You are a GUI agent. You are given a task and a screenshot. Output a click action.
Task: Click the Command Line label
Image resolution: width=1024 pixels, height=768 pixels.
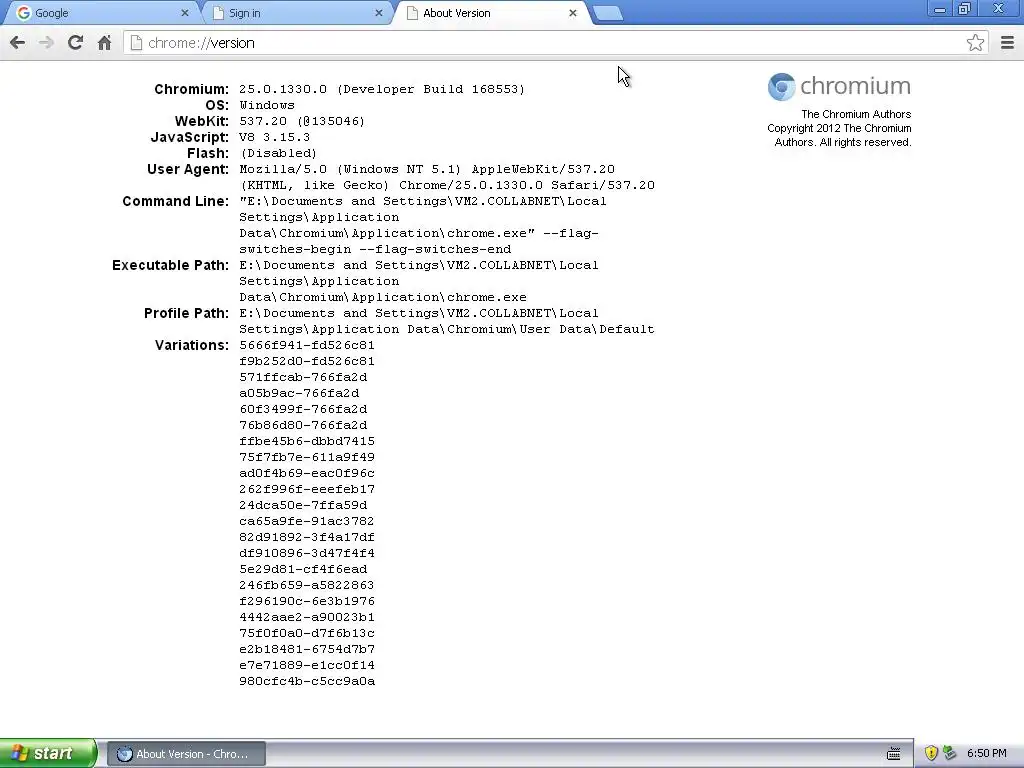coord(175,201)
